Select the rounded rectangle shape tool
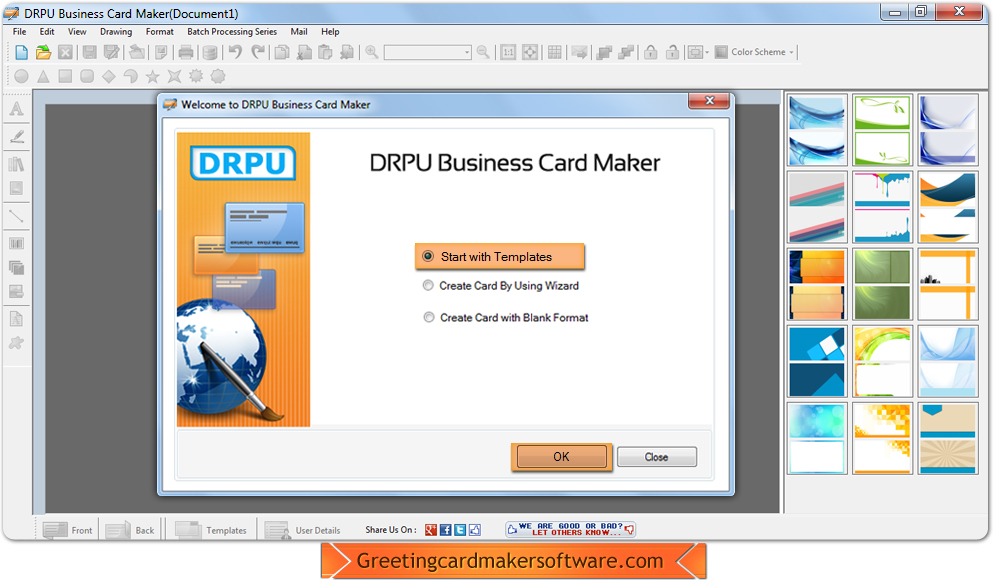The image size is (993, 580). 87,76
